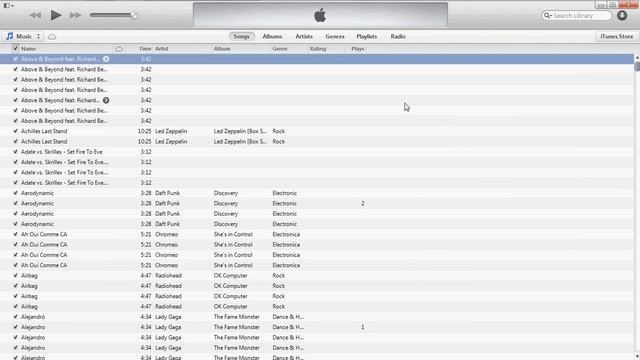Uncheck the first Ah Oui Comme CA checkbox
640x360 pixels.
[16, 234]
